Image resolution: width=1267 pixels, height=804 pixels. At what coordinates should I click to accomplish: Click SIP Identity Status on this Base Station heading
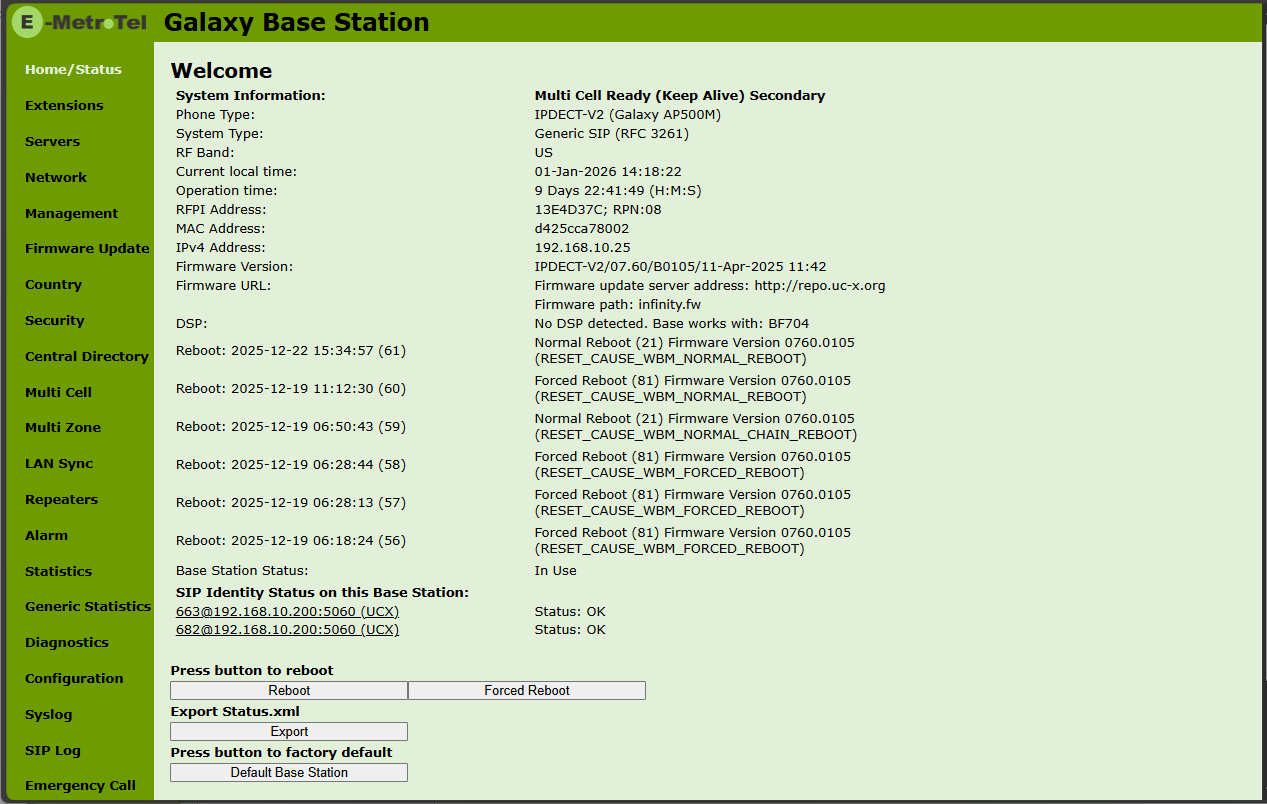pyautogui.click(x=322, y=593)
